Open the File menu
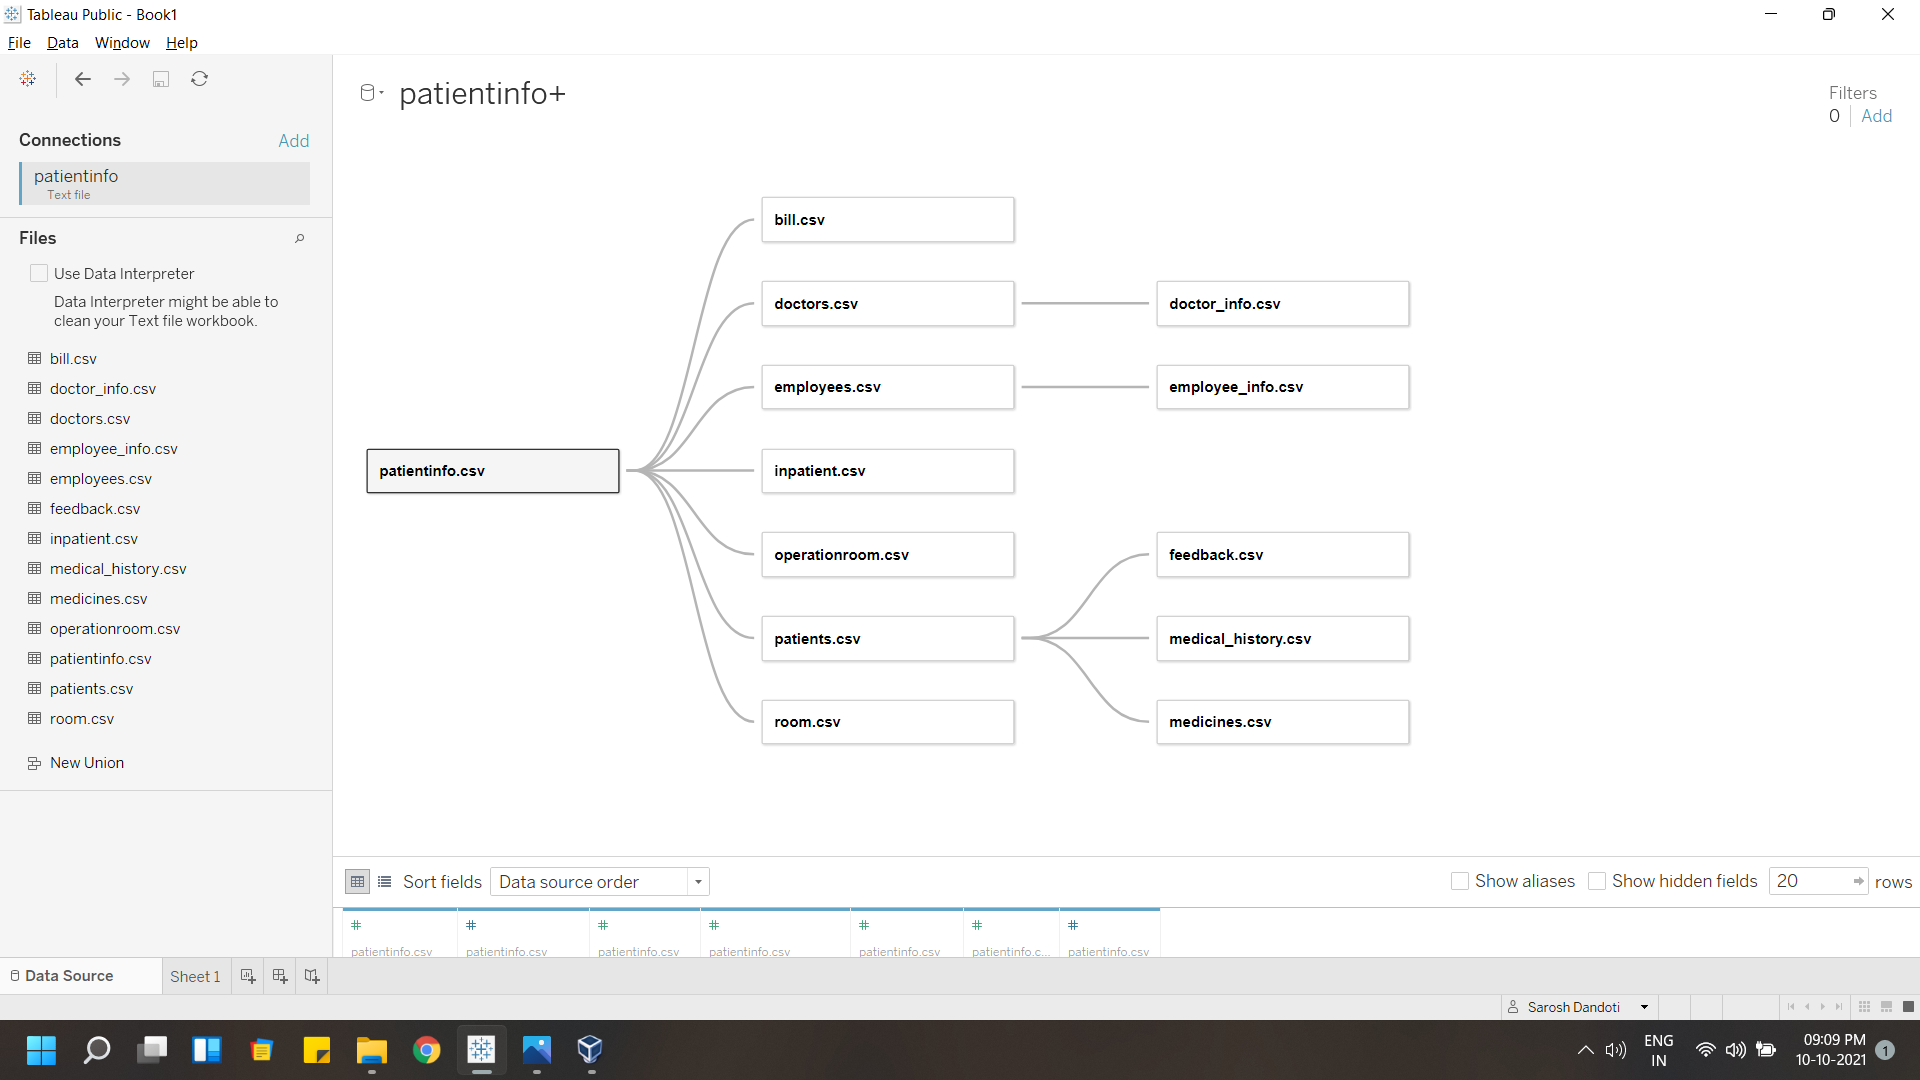This screenshot has height=1080, width=1920. pyautogui.click(x=19, y=43)
